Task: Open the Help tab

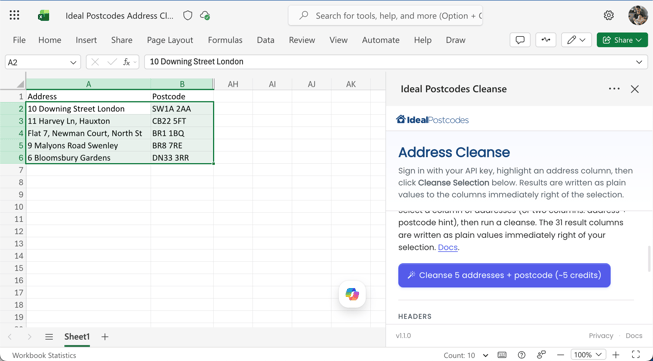Action: [x=422, y=40]
